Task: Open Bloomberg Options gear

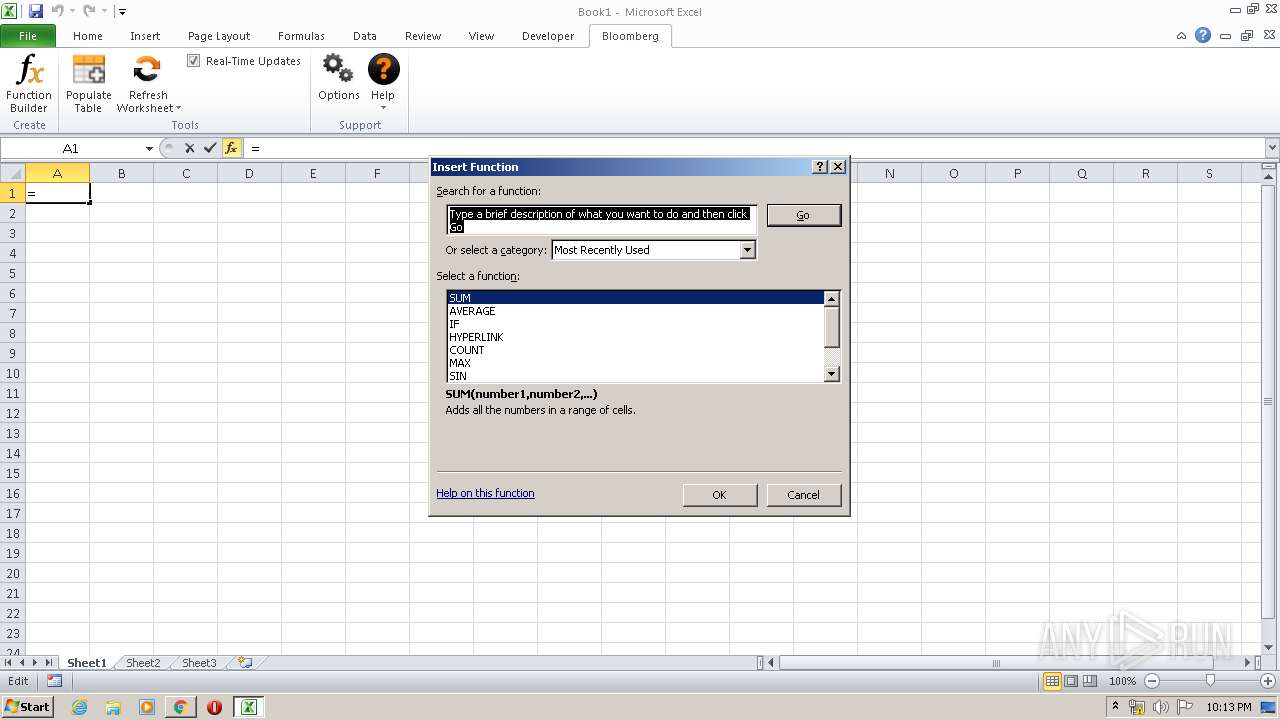Action: tap(338, 78)
